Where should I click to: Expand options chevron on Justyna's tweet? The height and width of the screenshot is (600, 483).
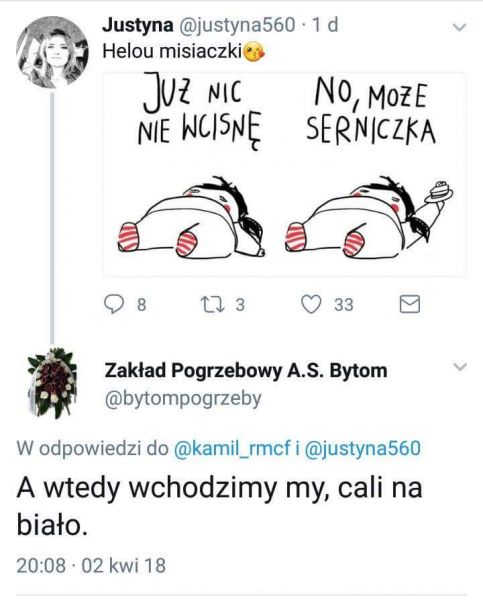point(459,27)
